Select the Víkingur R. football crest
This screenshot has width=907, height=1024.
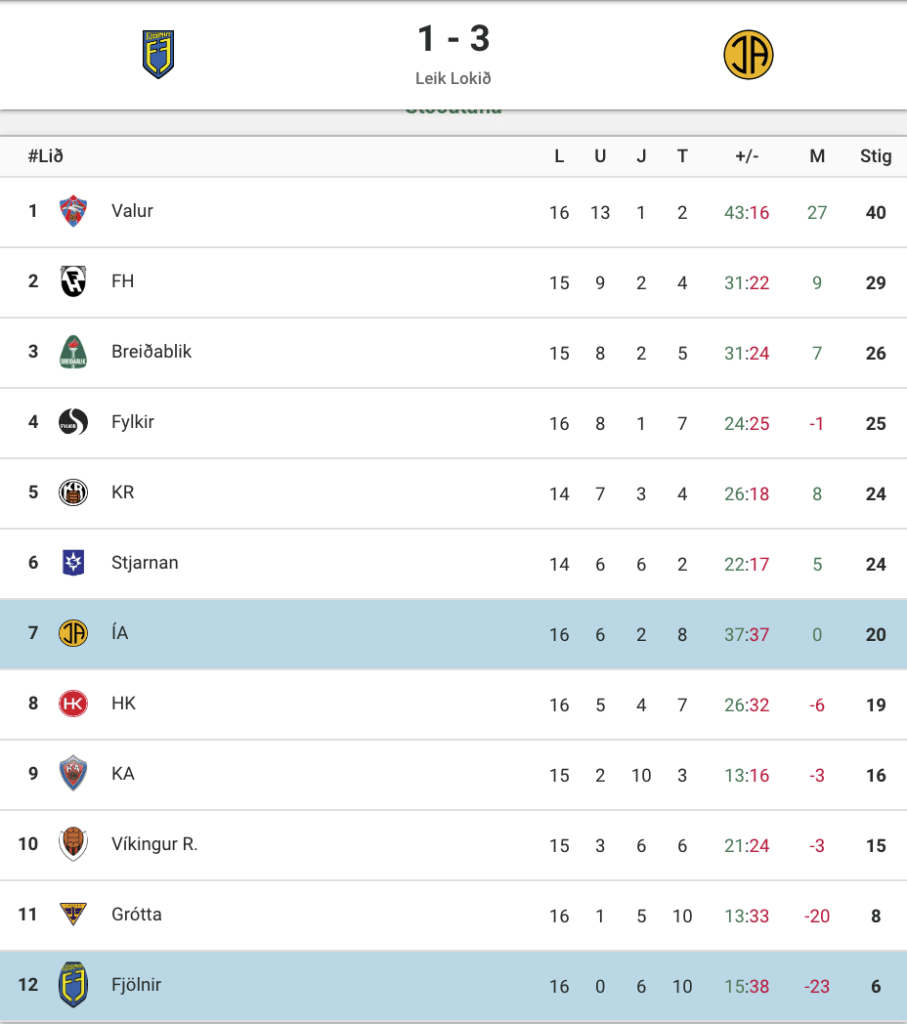73,844
